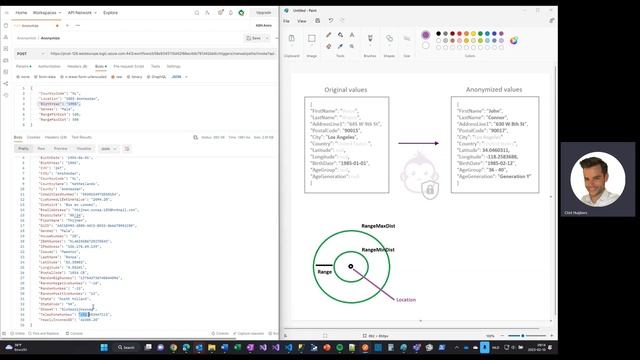Select the 'raw' body type radio
The width and height of the screenshot is (640, 360).
click(113, 77)
